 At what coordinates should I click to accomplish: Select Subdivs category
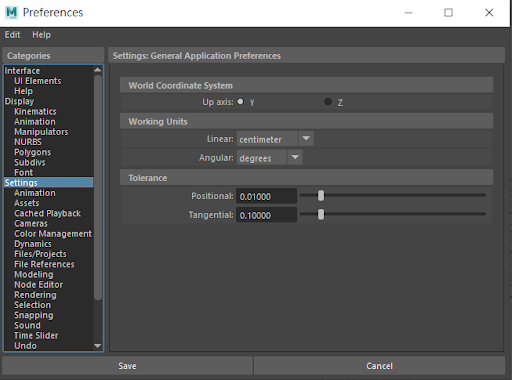[30, 162]
